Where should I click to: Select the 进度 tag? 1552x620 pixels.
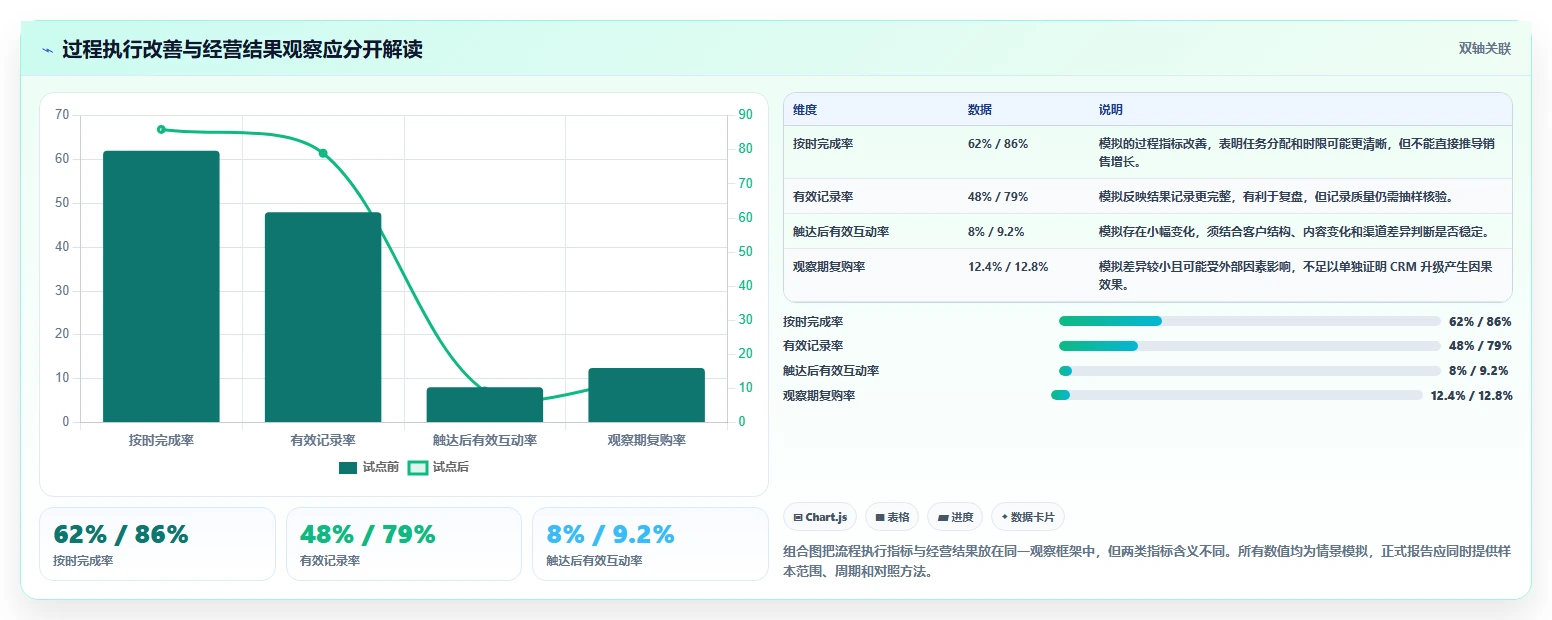[x=955, y=517]
